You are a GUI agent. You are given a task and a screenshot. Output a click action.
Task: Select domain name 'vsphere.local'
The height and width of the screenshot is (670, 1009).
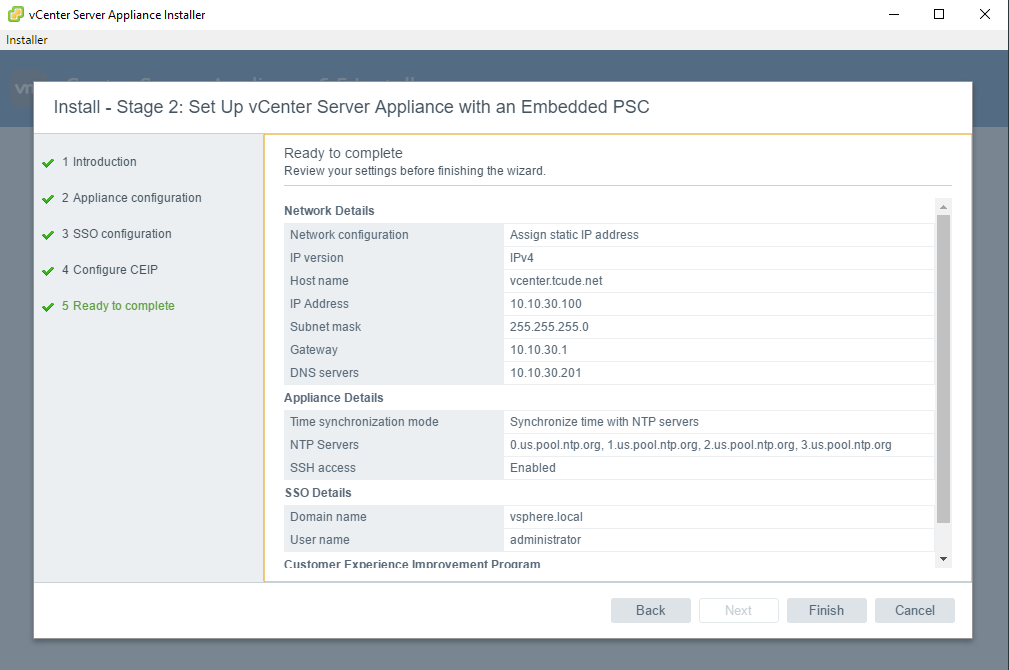pos(546,517)
